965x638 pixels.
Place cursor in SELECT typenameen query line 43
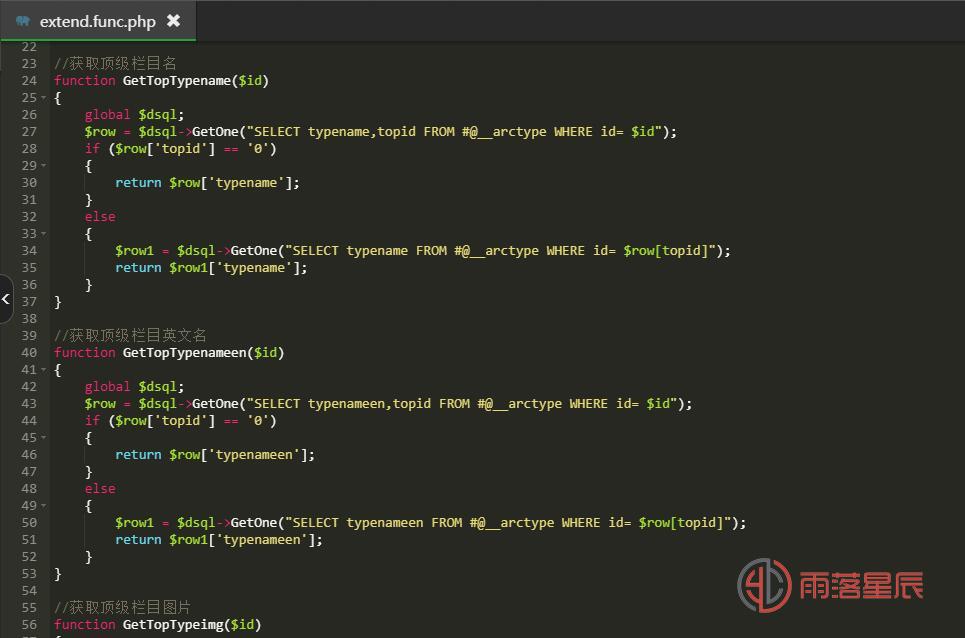point(465,404)
